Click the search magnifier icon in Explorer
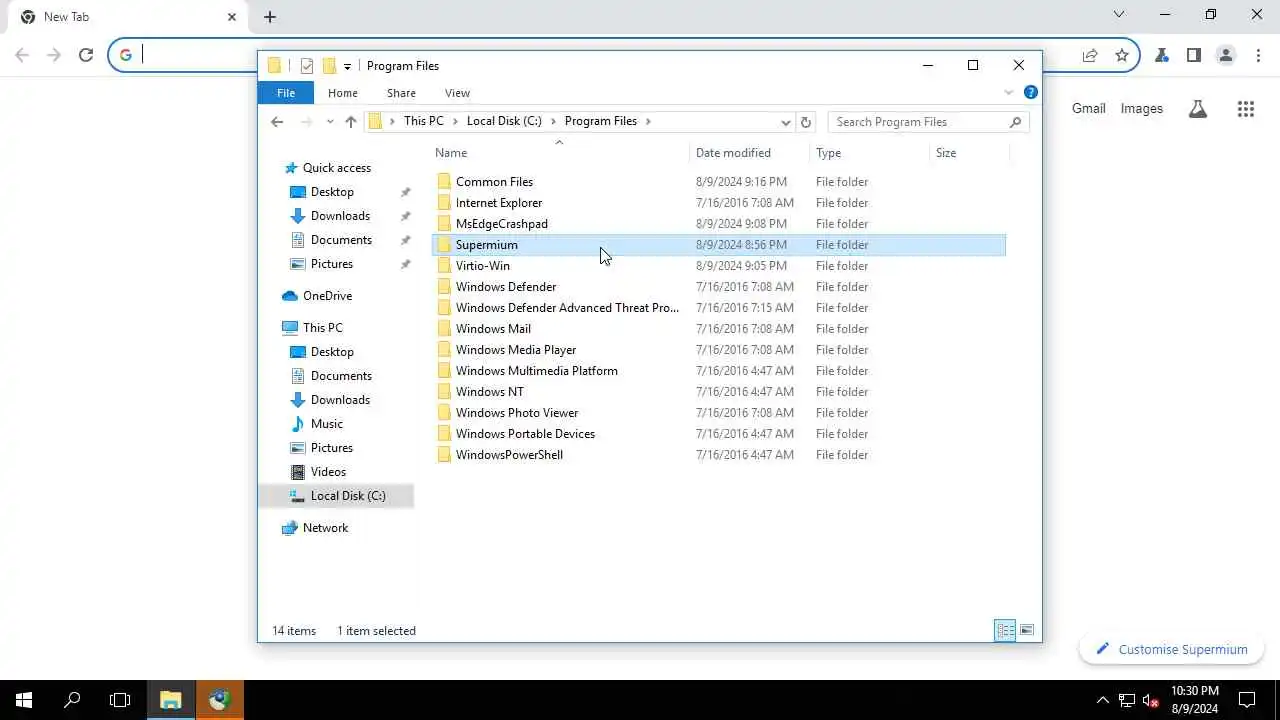The image size is (1280, 720). 1016,122
